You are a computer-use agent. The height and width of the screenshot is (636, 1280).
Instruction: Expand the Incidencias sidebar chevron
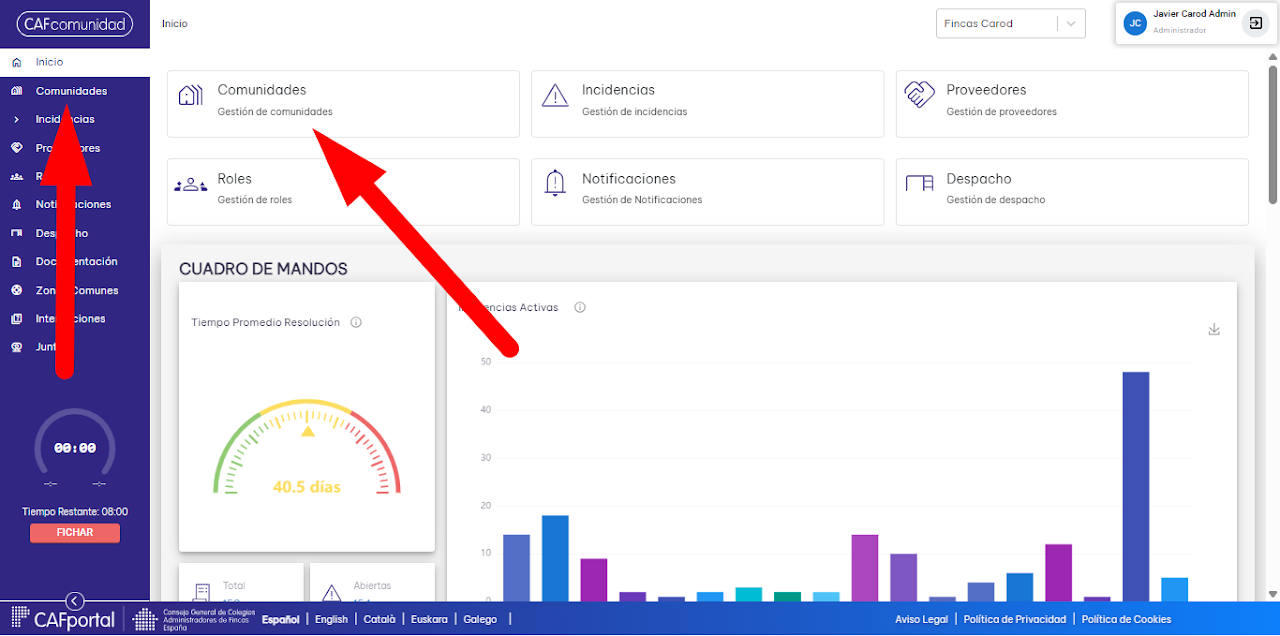pos(16,119)
